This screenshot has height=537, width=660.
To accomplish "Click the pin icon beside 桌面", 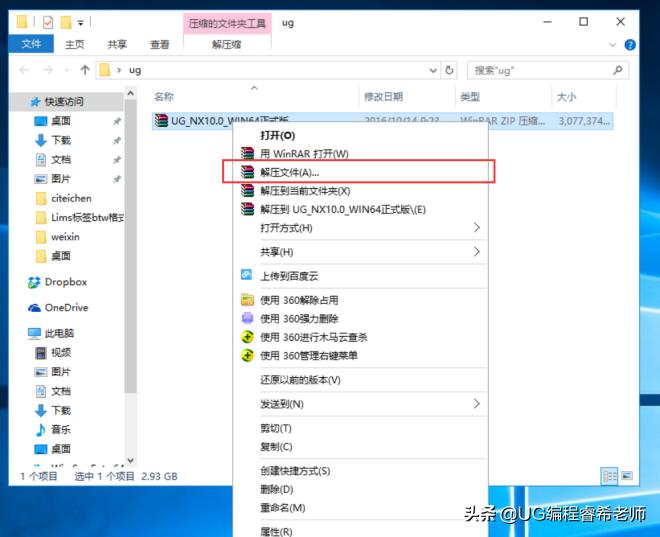I will coord(117,121).
